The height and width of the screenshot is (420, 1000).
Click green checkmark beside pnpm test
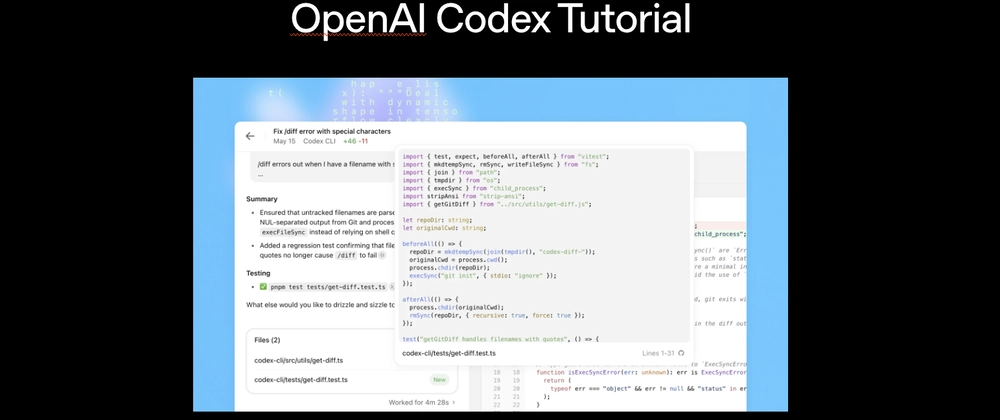[x=263, y=287]
